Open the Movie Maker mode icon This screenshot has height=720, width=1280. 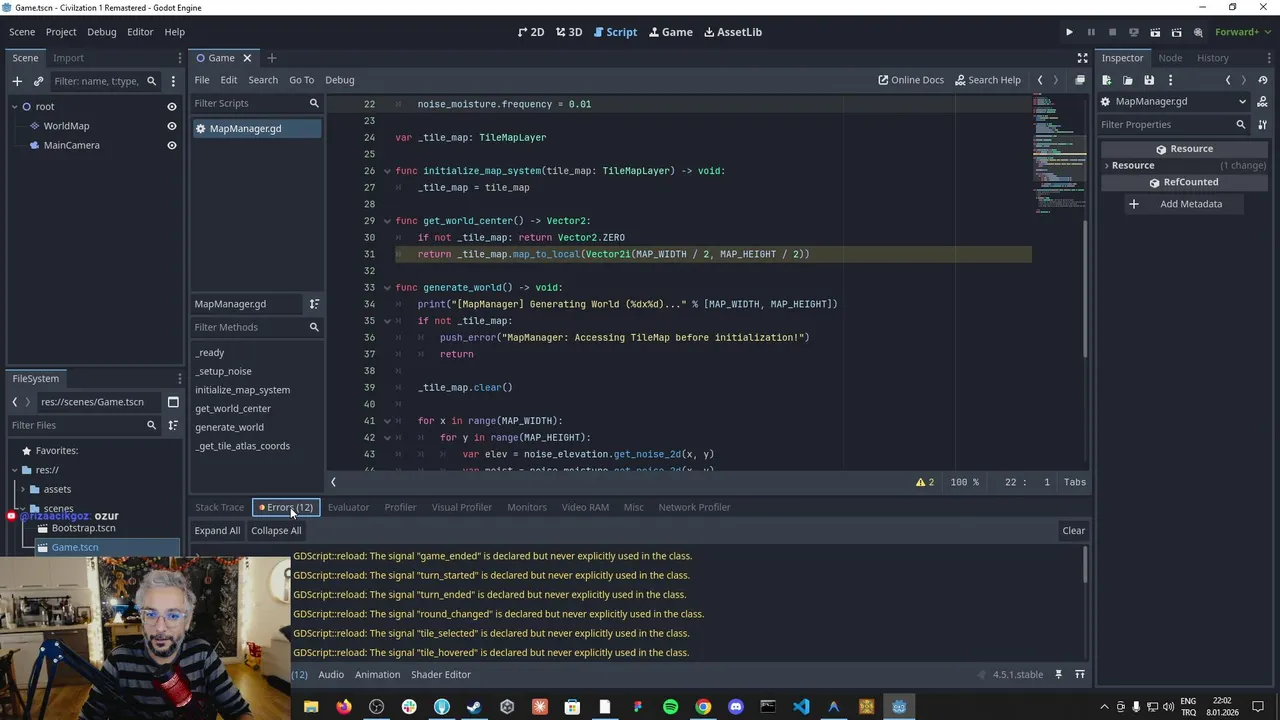[x=1198, y=32]
